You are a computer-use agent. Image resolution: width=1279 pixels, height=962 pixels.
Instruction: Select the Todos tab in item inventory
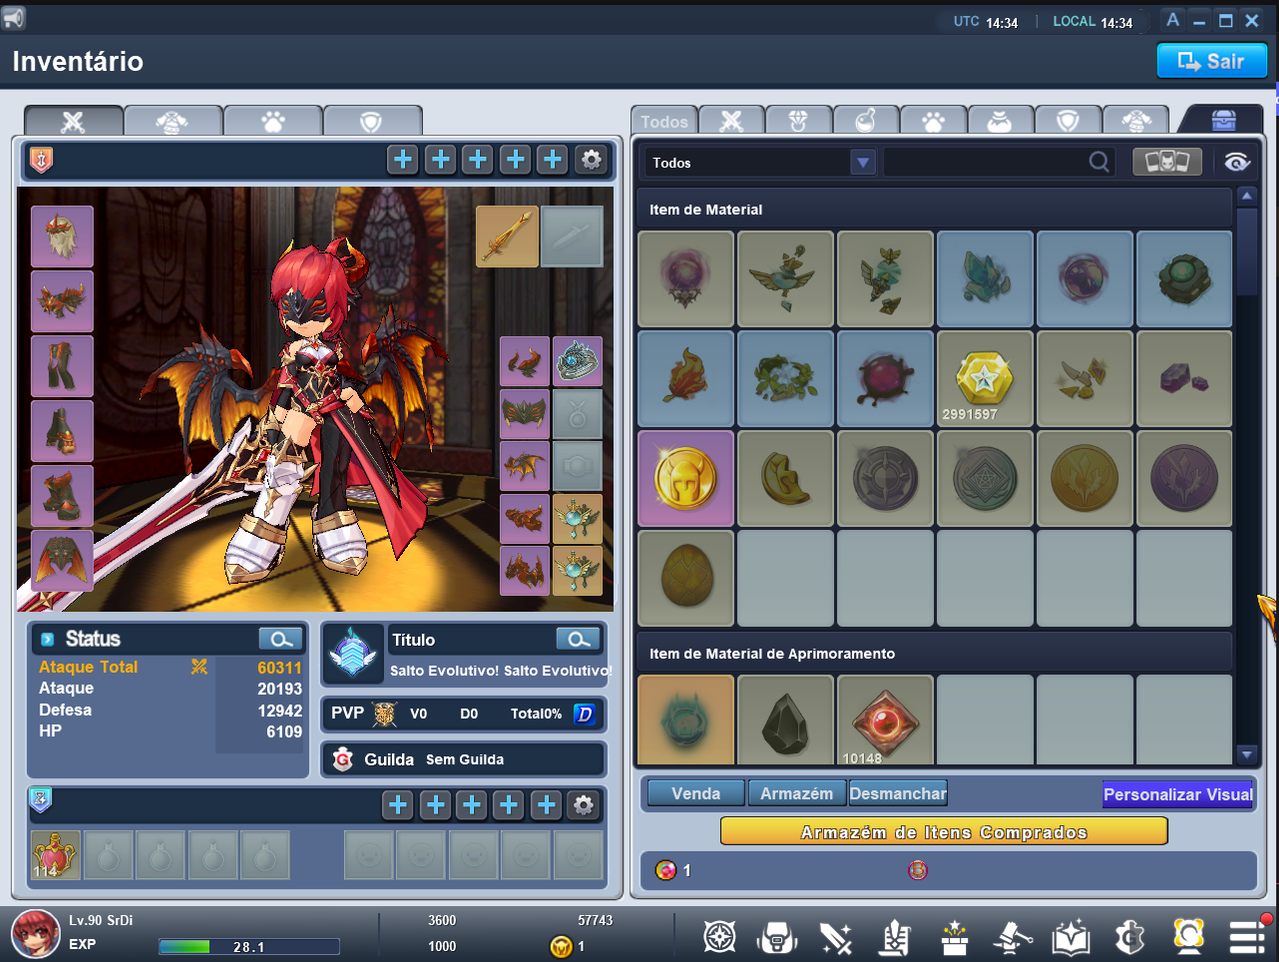pos(664,121)
